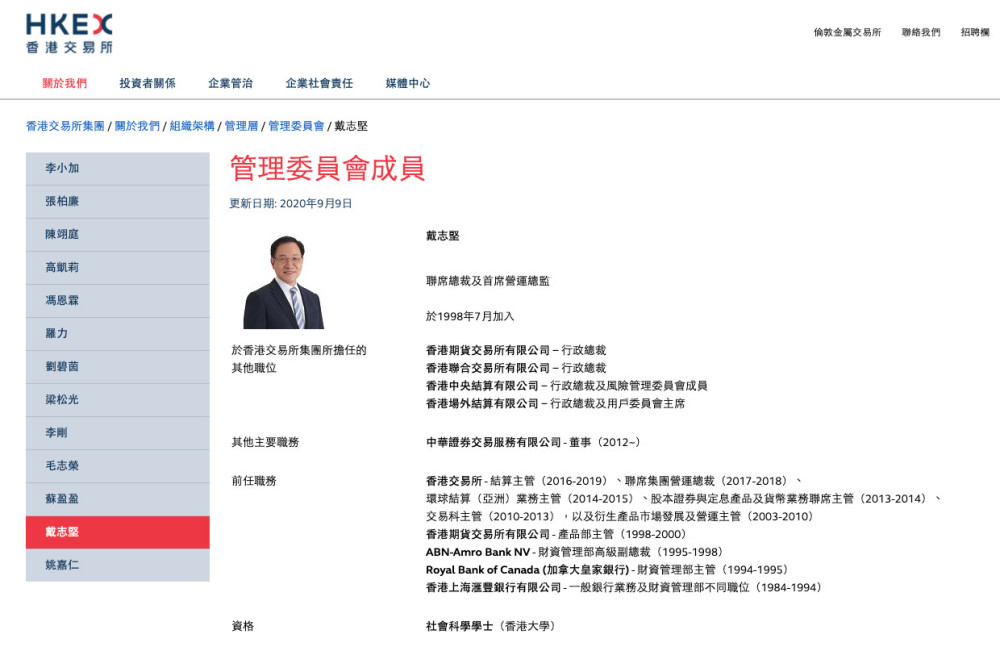Select highlighted 戴志堅 sidebar item
The width and height of the screenshot is (1000, 651).
[x=117, y=532]
